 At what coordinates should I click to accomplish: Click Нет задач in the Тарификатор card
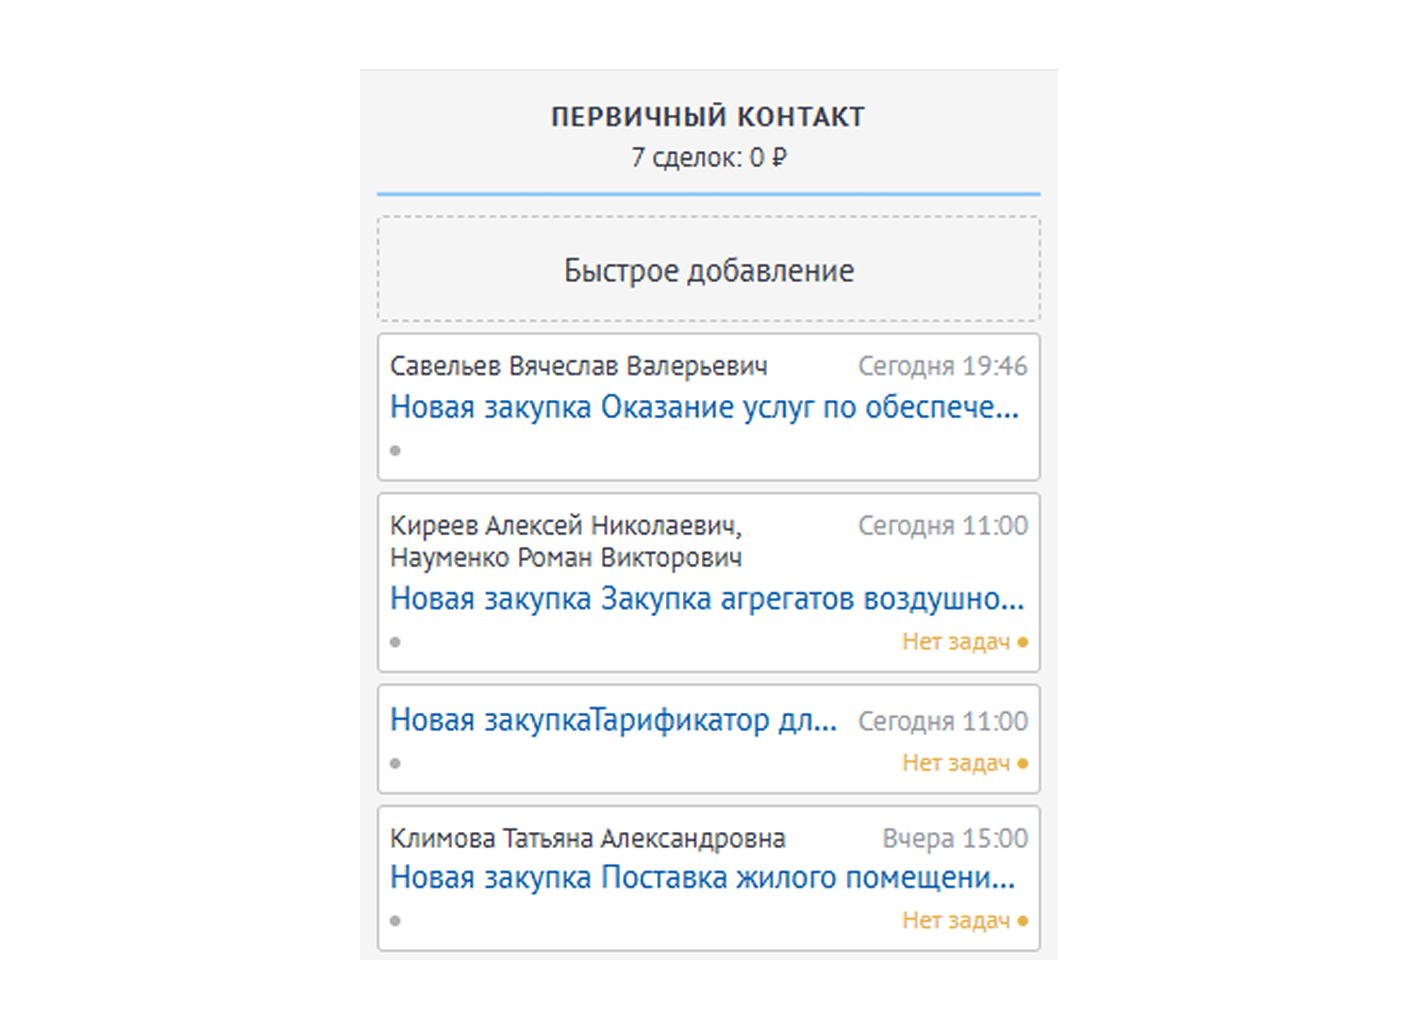click(x=956, y=763)
